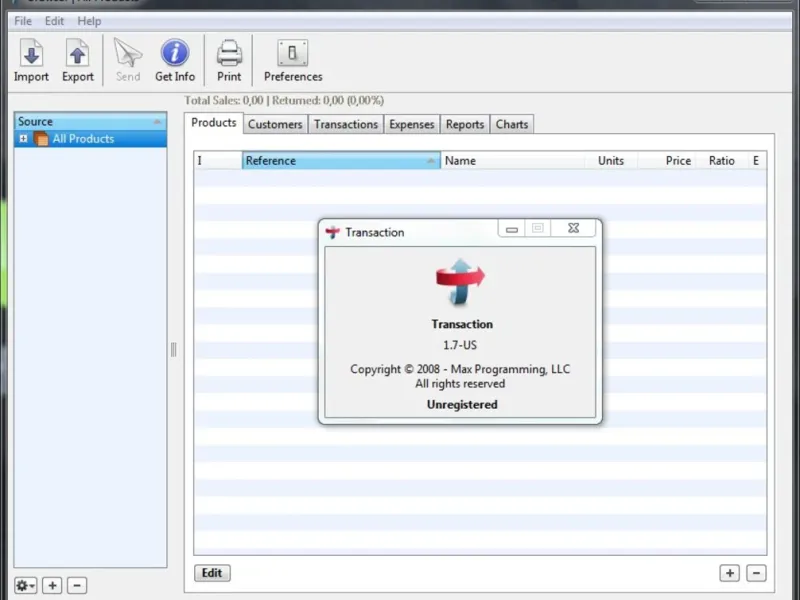Click the Total Sales status text
Viewport: 800px width, 600px height.
[284, 101]
